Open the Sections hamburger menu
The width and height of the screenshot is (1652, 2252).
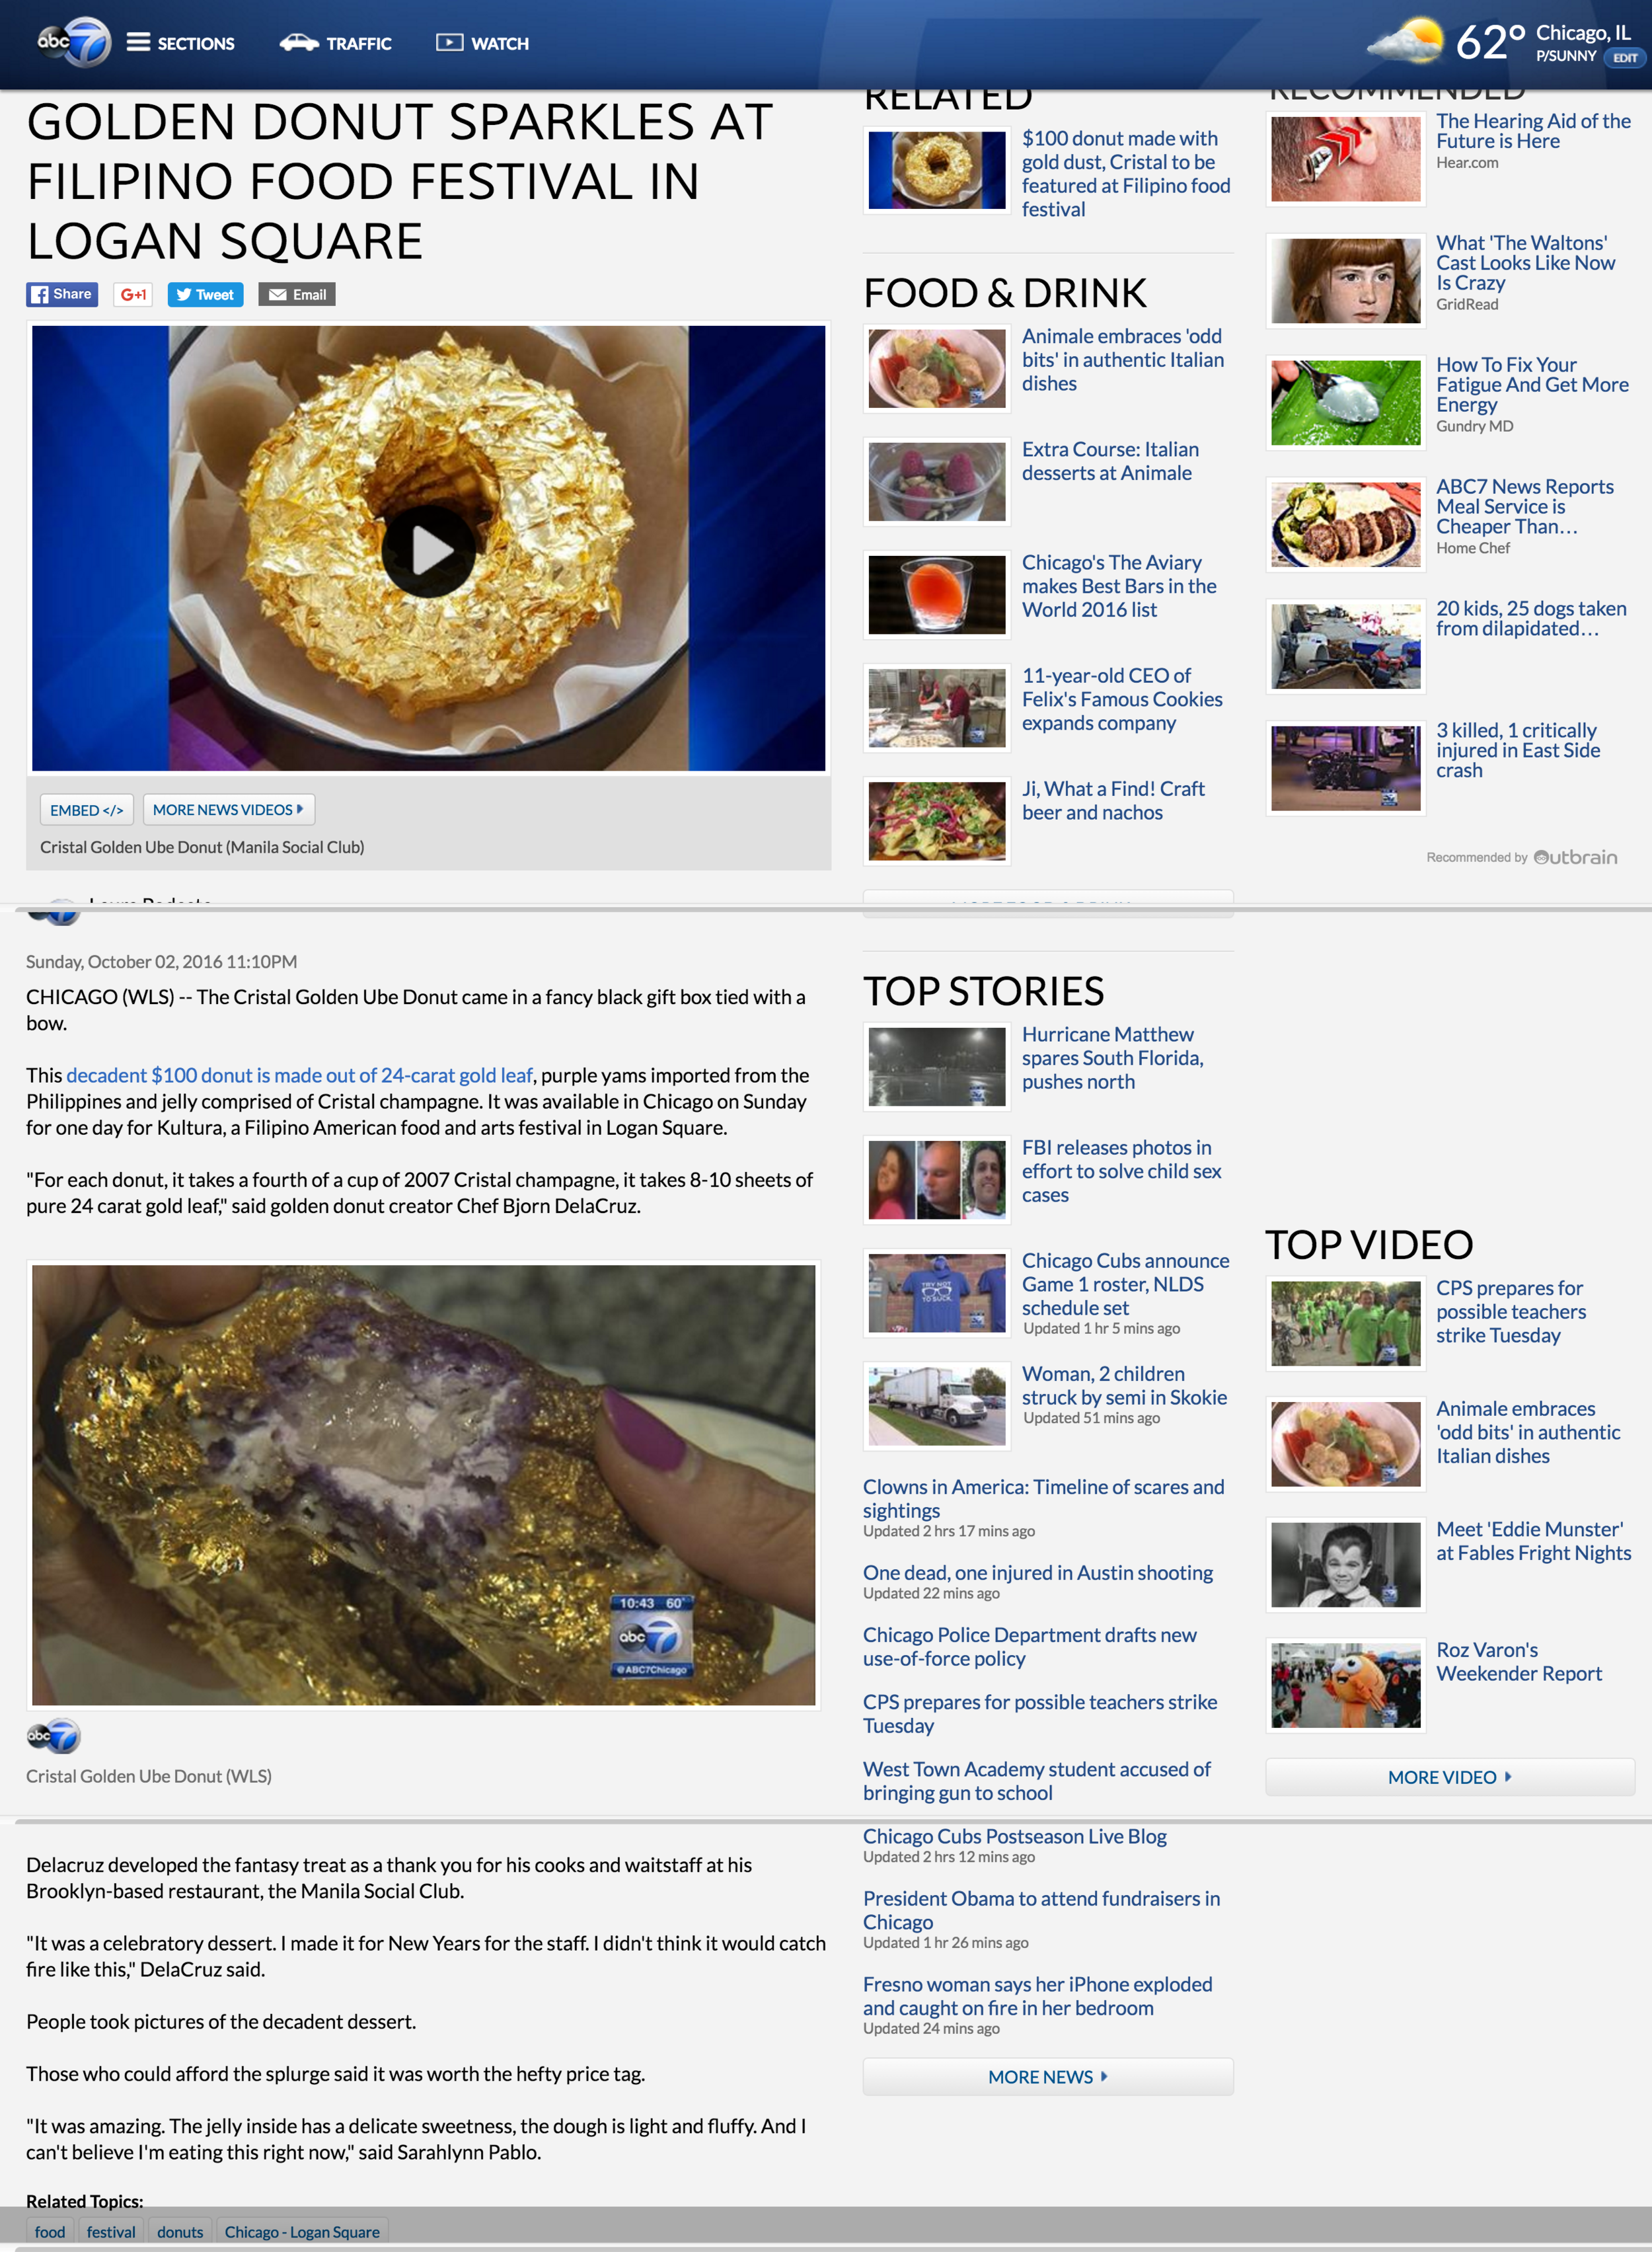click(180, 43)
